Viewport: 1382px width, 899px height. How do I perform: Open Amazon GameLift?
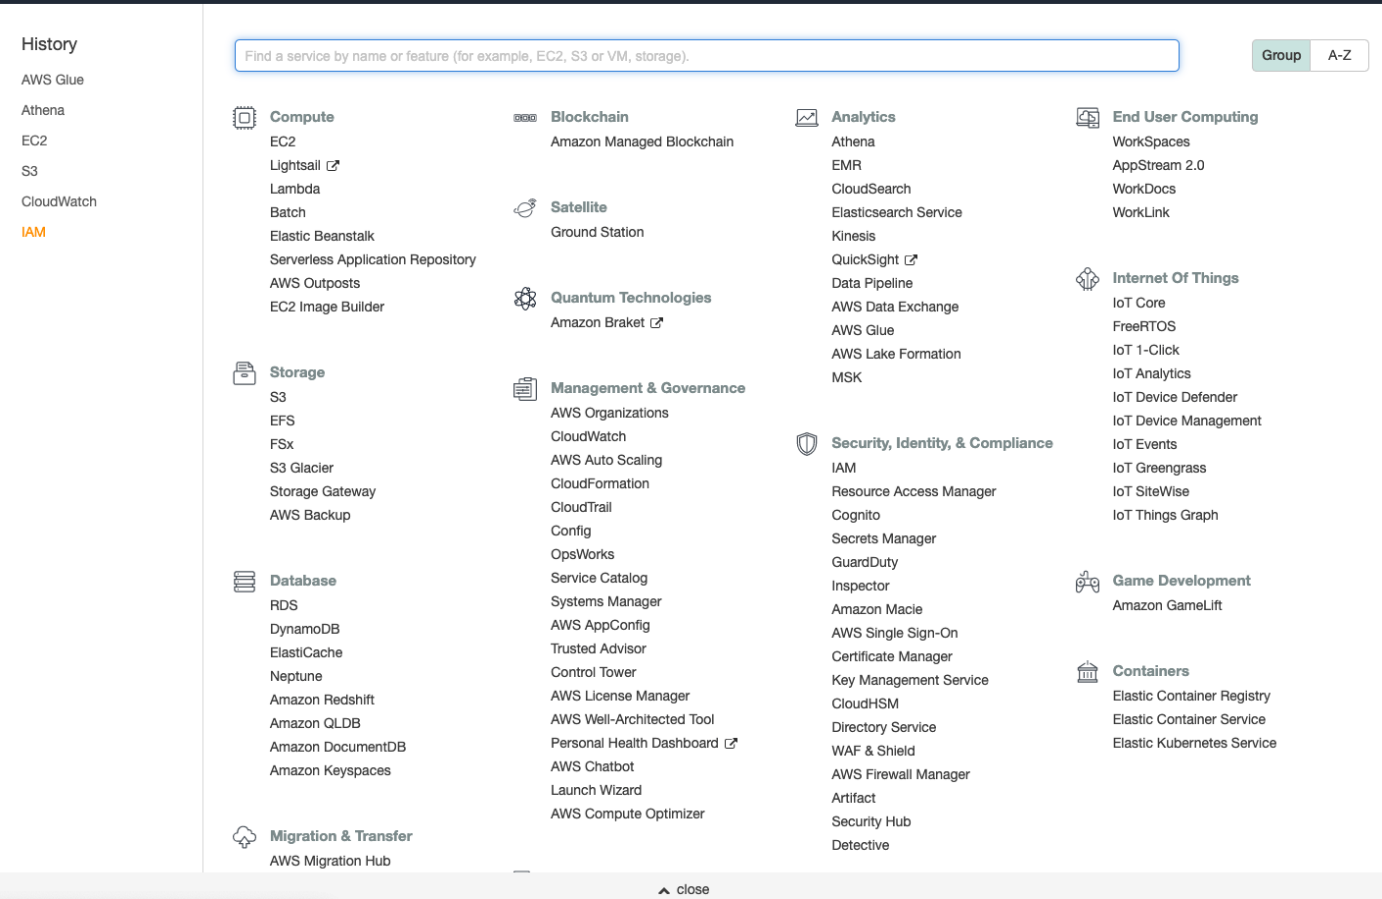[x=1168, y=606]
